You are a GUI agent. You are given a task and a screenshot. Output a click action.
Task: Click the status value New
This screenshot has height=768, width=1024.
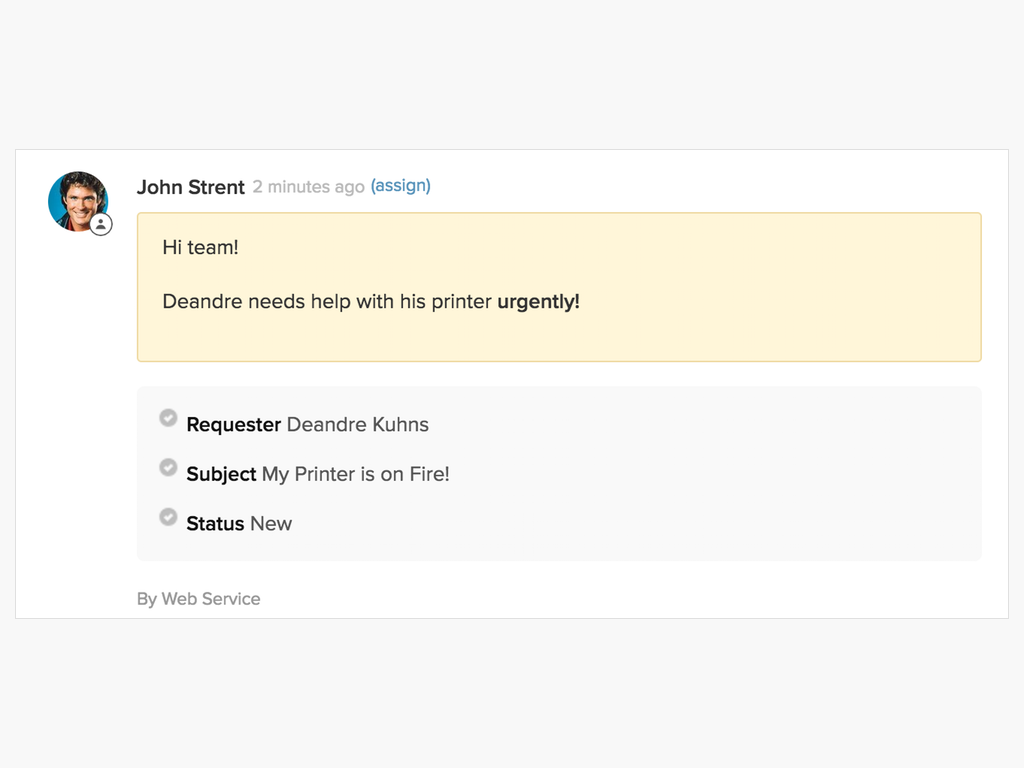click(x=271, y=524)
